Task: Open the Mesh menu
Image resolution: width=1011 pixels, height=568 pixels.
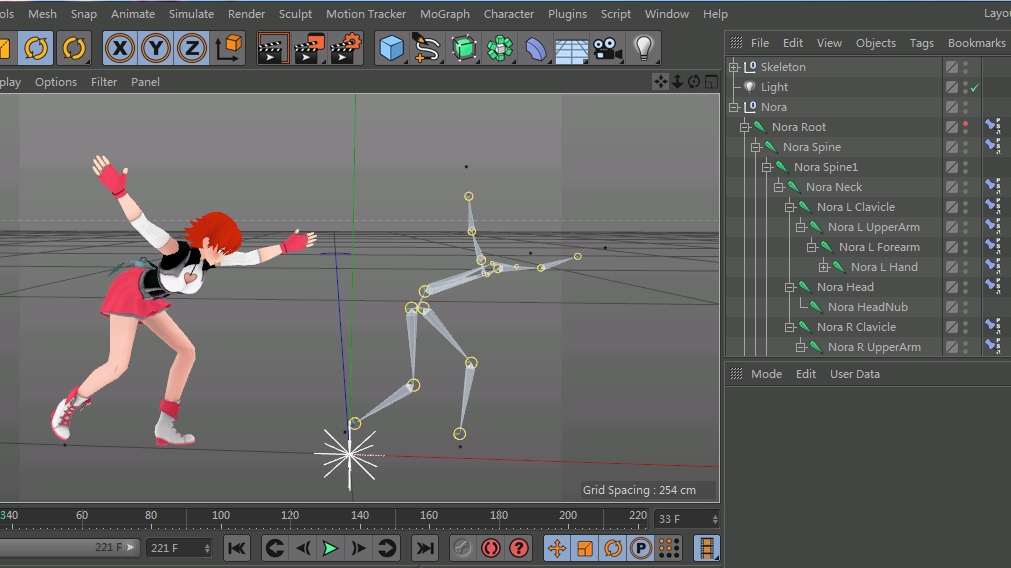Action: (42, 14)
